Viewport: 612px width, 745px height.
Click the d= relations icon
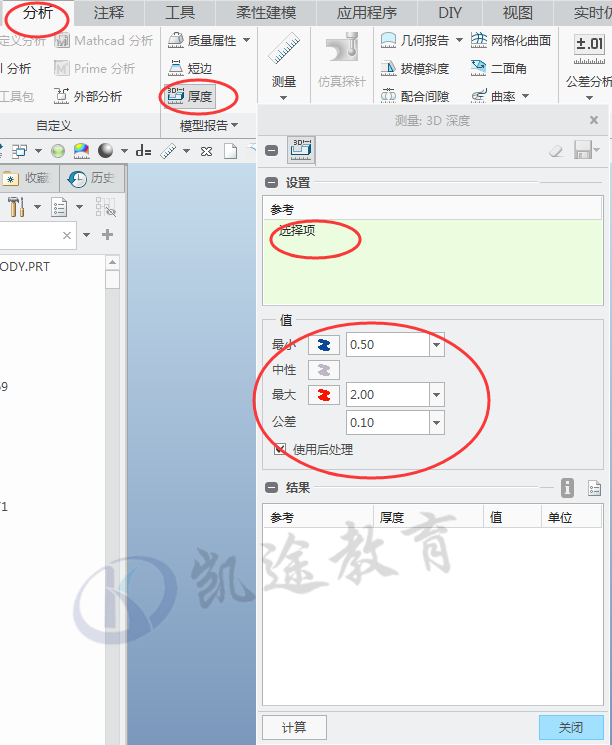143,151
